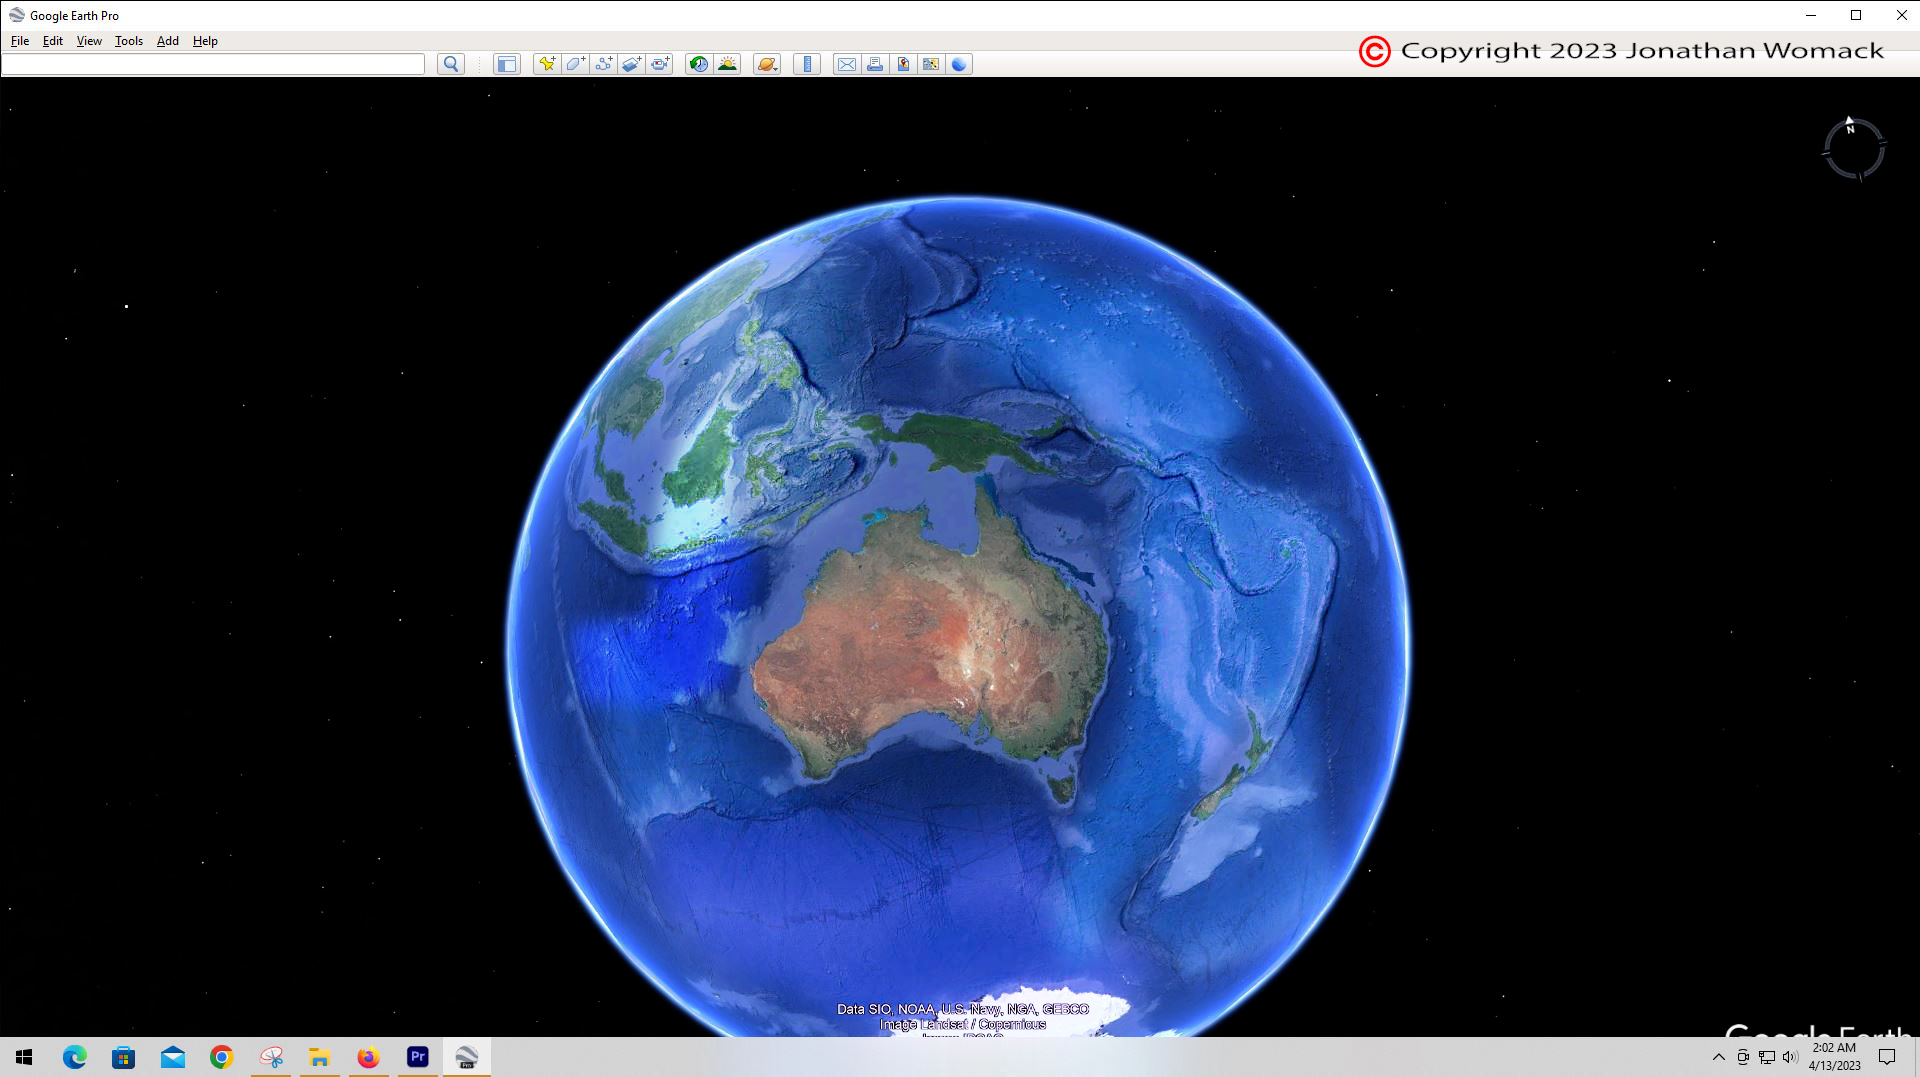This screenshot has height=1077, width=1920.
Task: Click the search magnifier button
Action: coord(451,64)
